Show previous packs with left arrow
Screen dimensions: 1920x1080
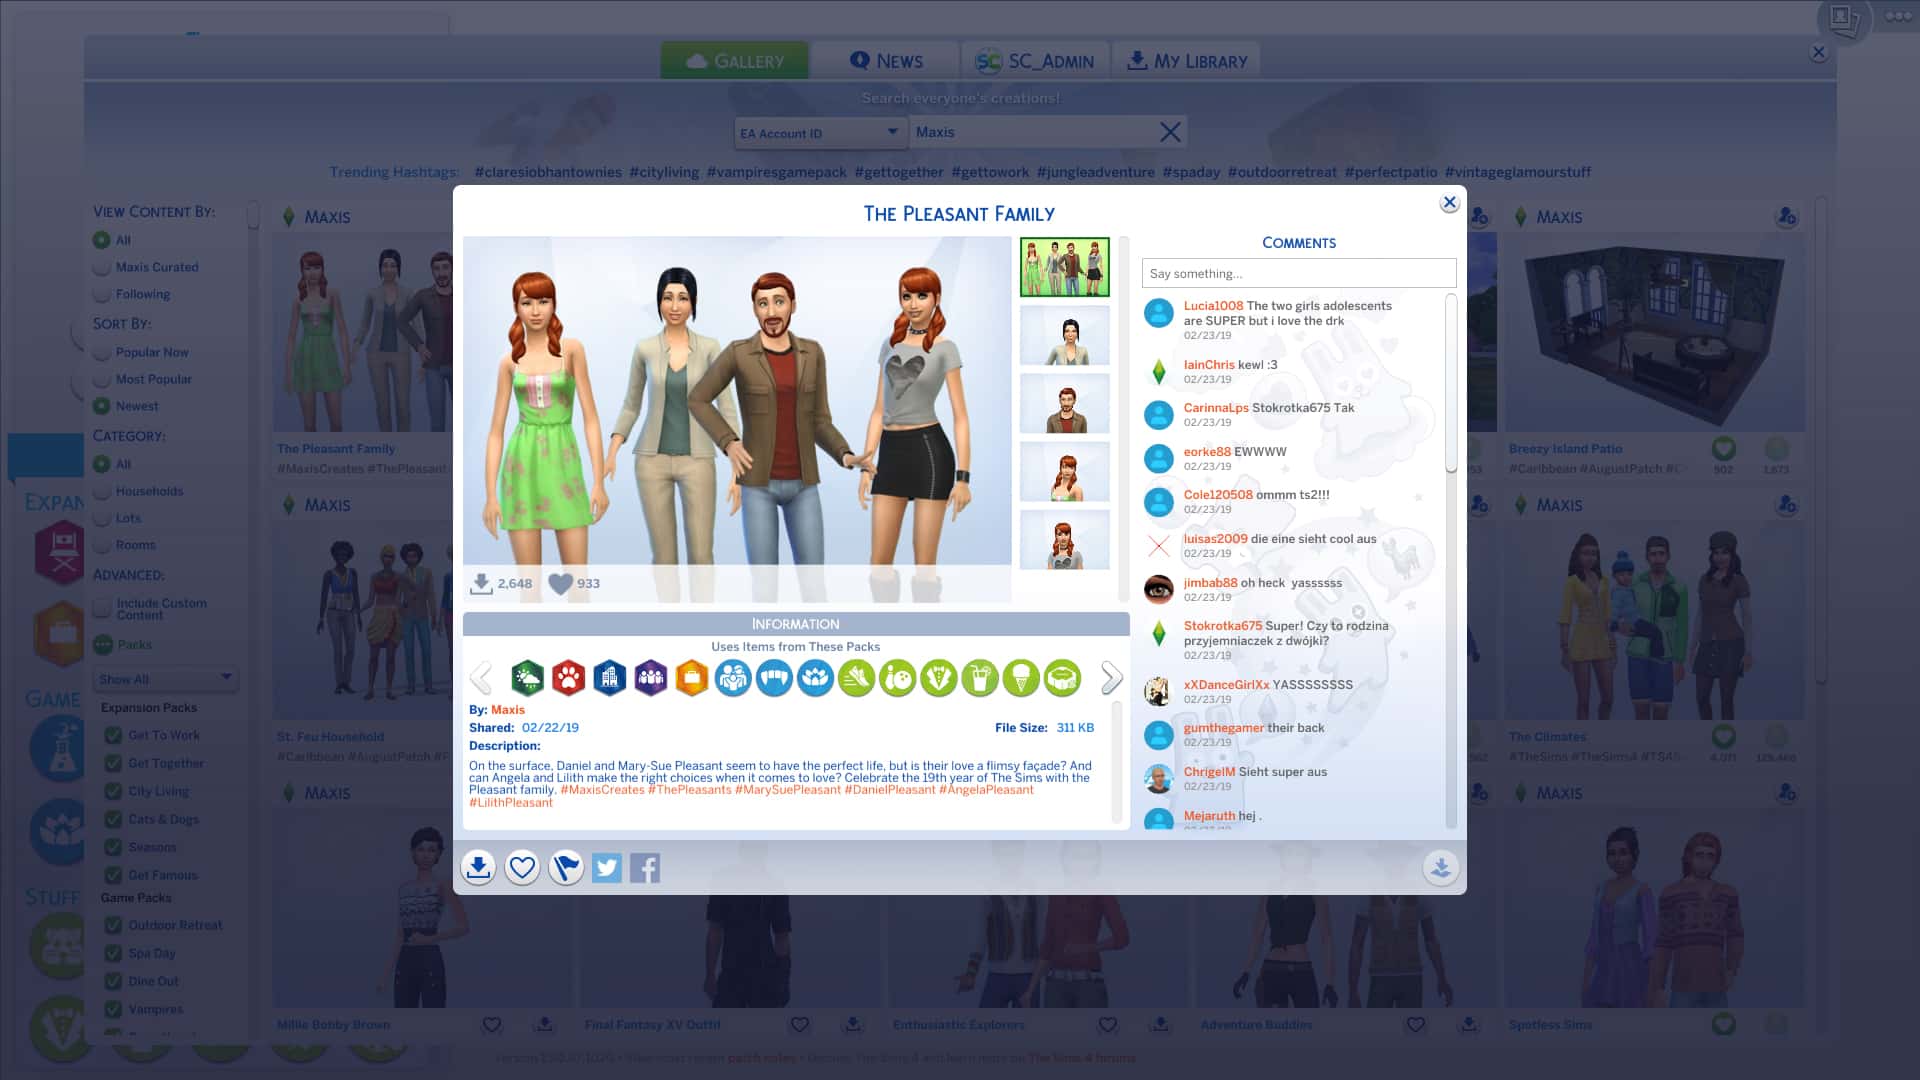point(481,678)
